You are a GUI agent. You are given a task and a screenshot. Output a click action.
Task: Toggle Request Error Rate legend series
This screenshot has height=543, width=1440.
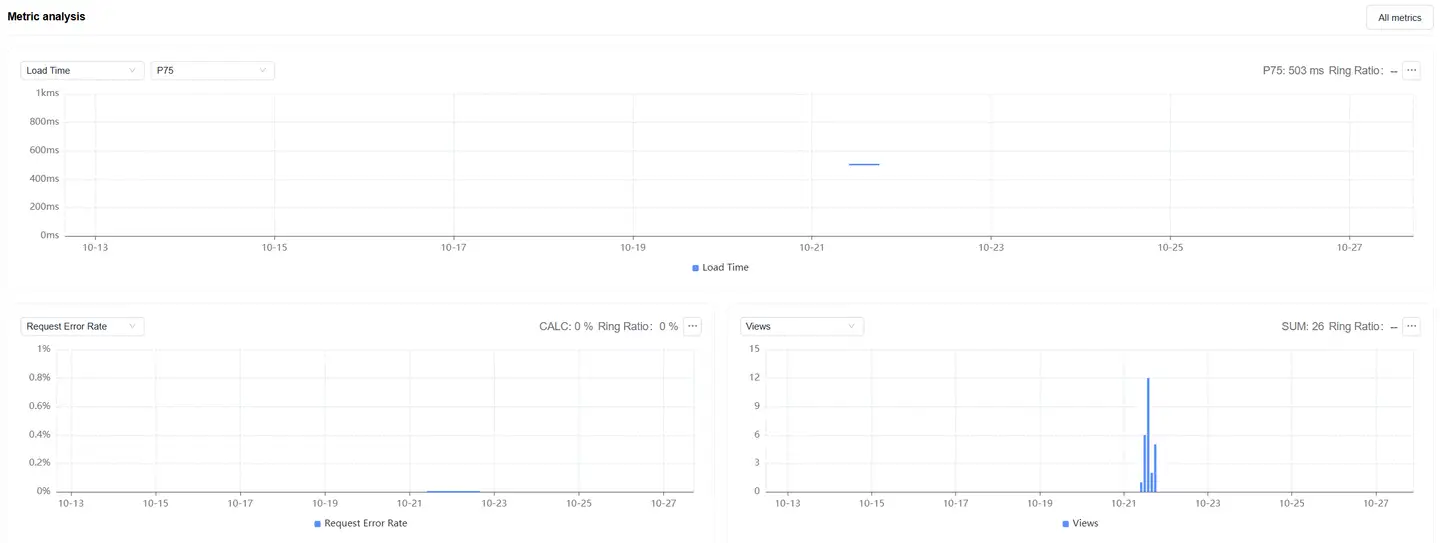[x=361, y=523]
